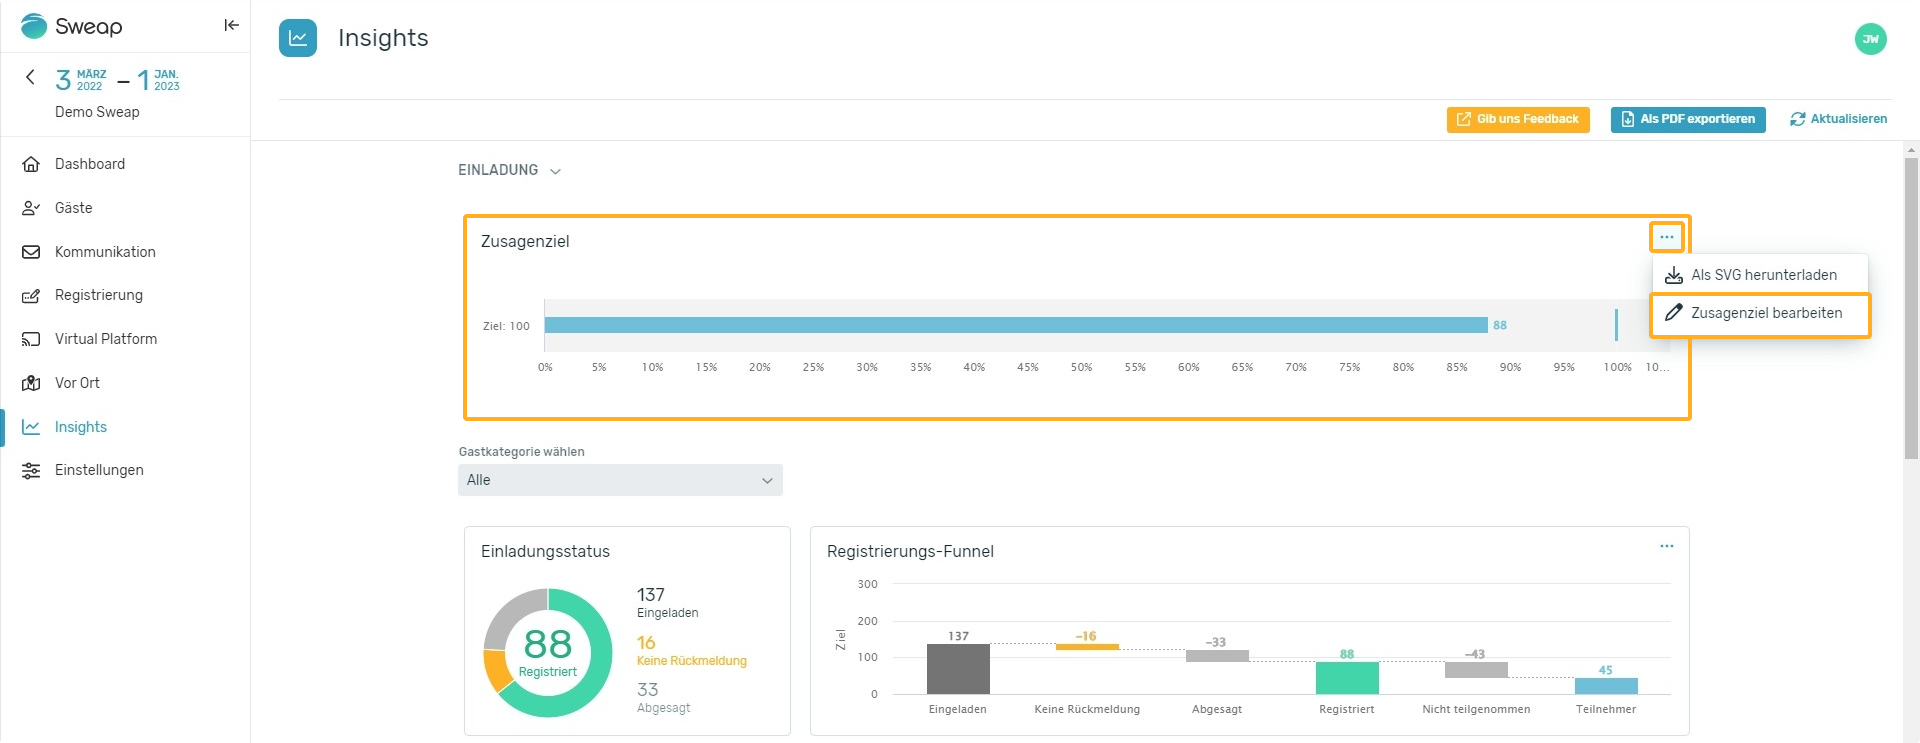1920x743 pixels.
Task: Click the Registrierung pencil icon
Action: coord(31,296)
